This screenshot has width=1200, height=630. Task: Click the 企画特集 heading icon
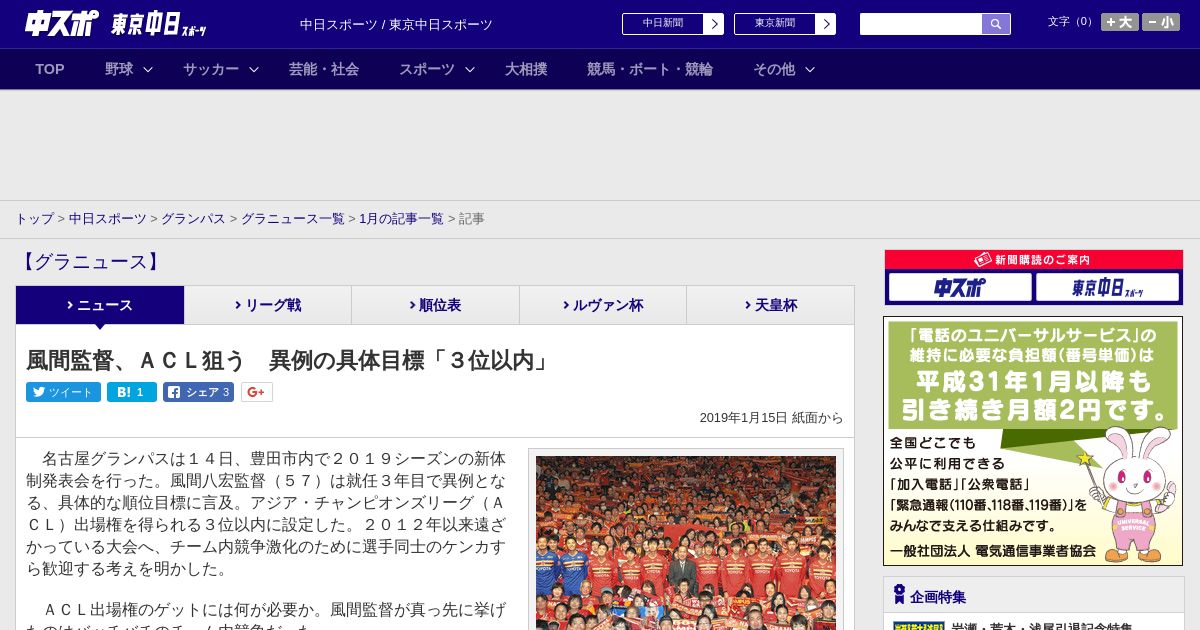899,595
